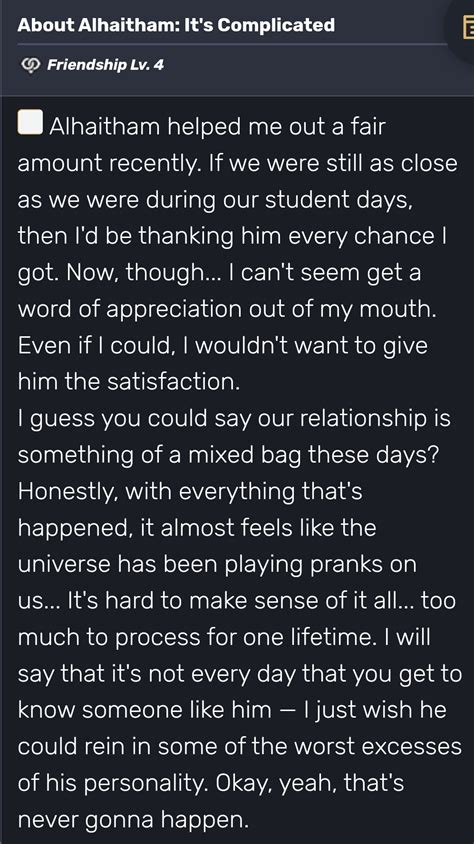Screen dimensions: 474x844
Task: Click the words 'know someone like him'
Action: 144,711
